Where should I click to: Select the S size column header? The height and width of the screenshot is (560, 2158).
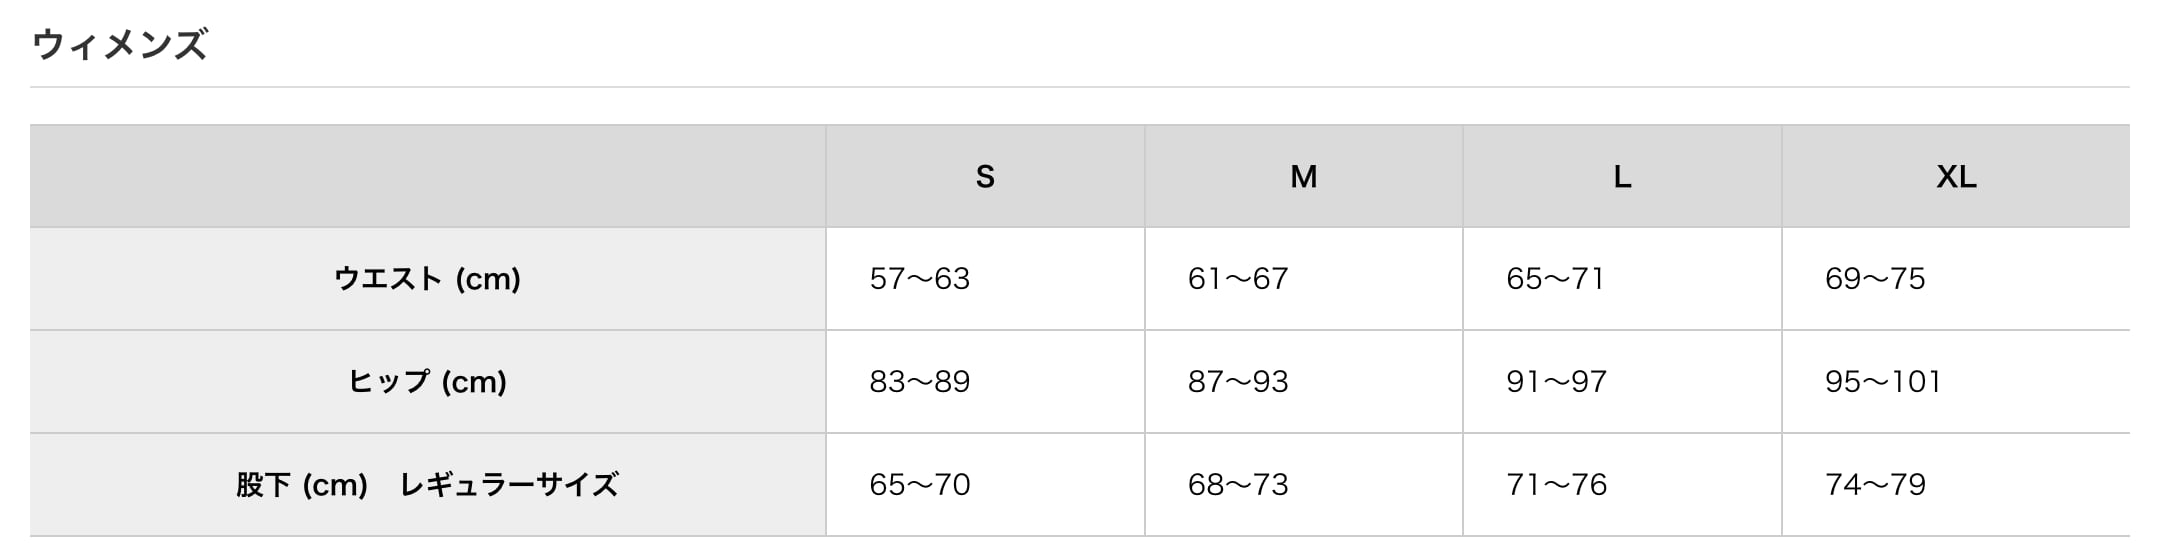pos(985,177)
